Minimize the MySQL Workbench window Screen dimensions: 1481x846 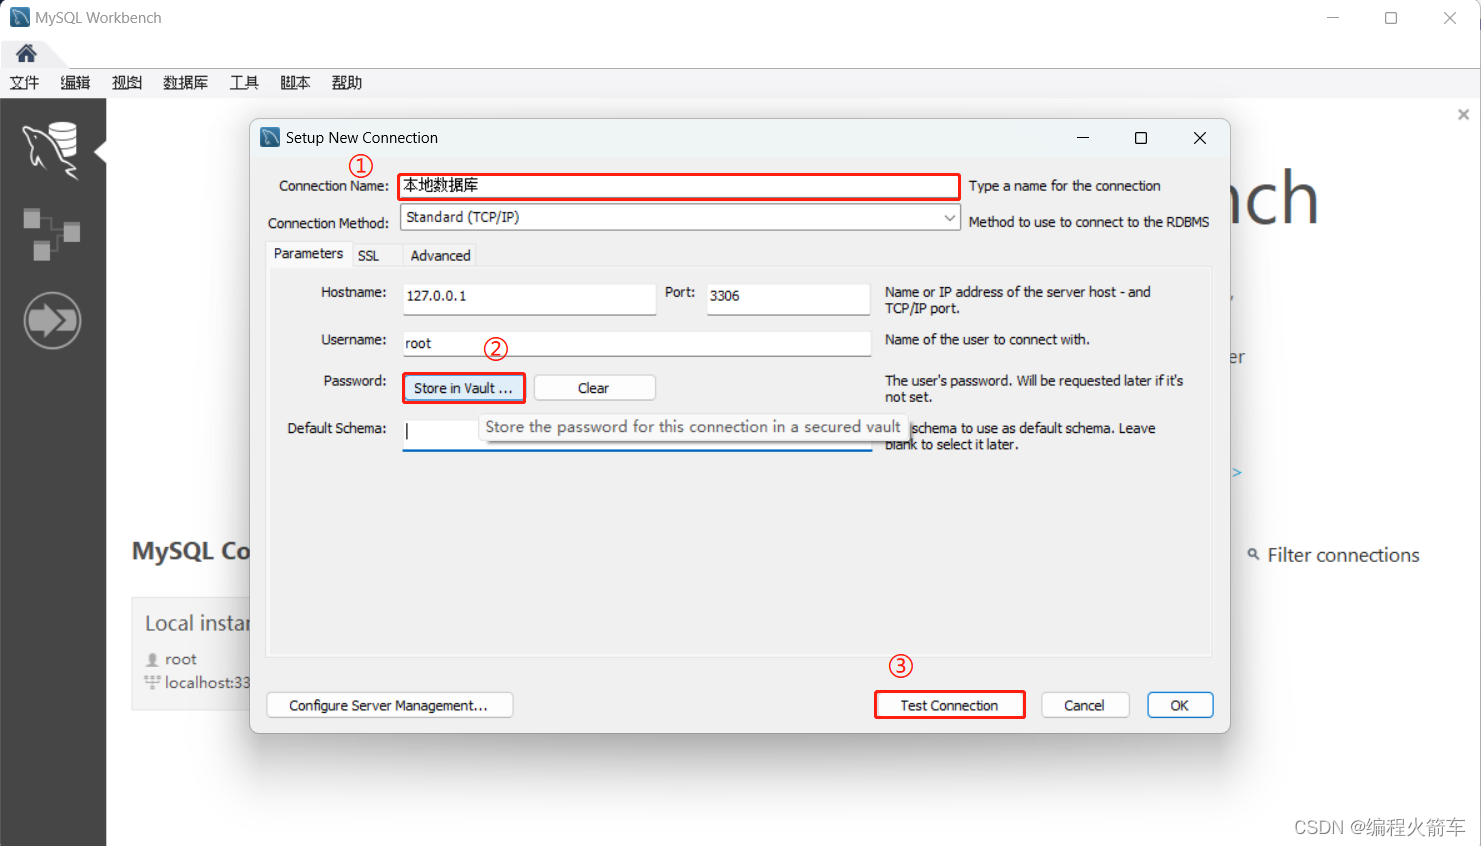(x=1333, y=18)
